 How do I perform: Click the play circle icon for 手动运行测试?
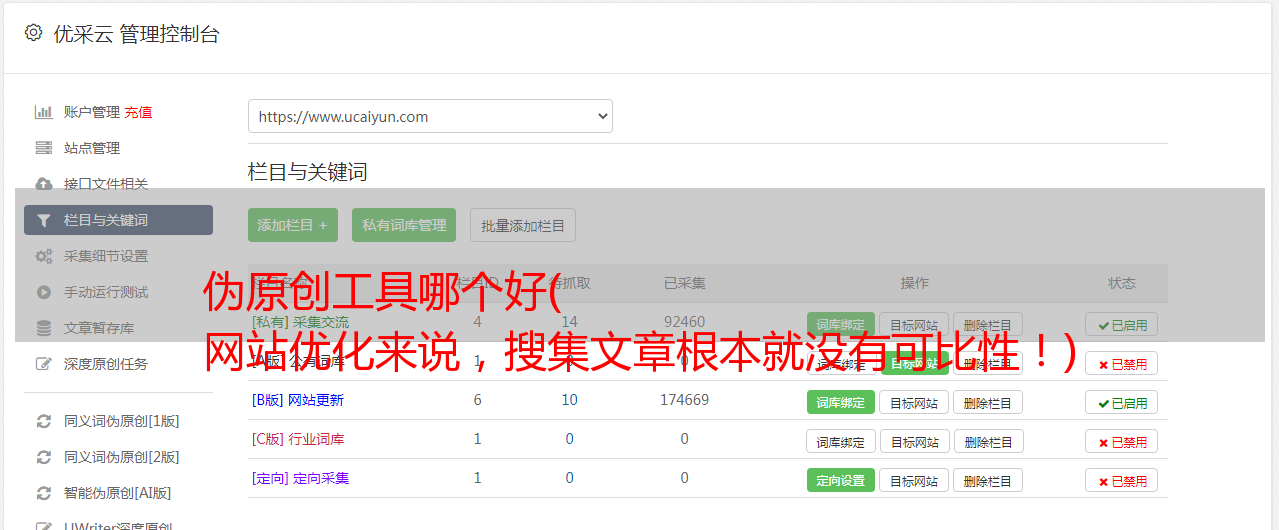point(43,292)
